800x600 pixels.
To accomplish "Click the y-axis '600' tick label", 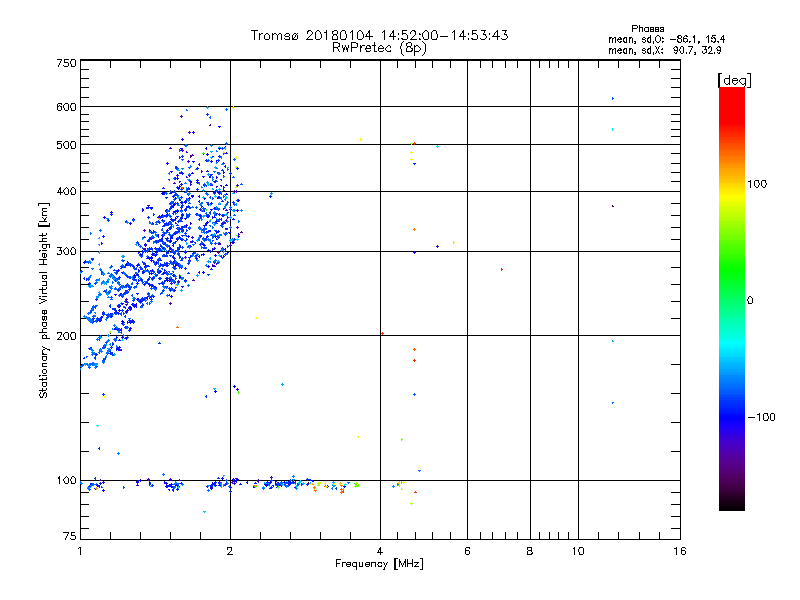I will (66, 107).
